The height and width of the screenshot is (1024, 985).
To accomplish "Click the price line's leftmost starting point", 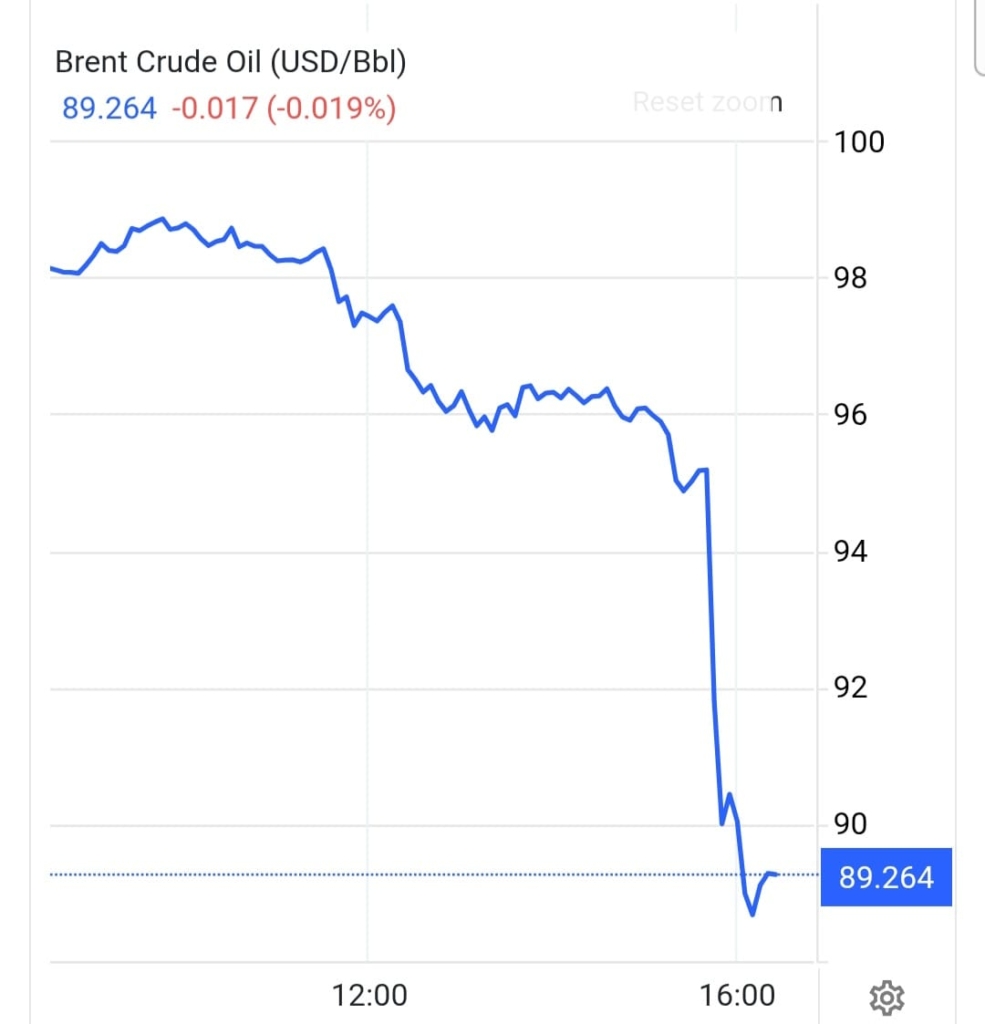I will click(x=51, y=268).
